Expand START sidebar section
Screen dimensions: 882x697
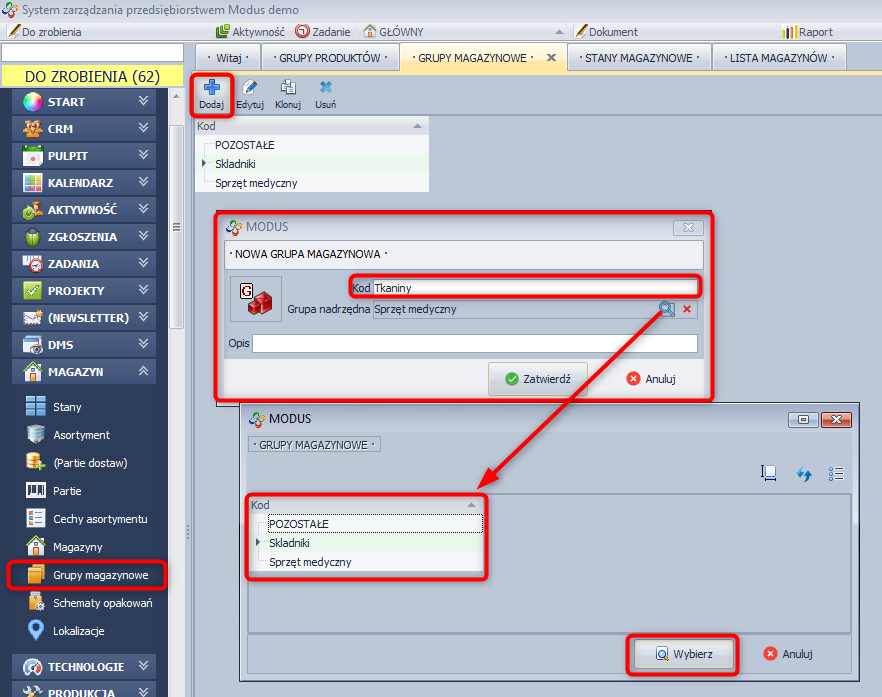tap(84, 102)
